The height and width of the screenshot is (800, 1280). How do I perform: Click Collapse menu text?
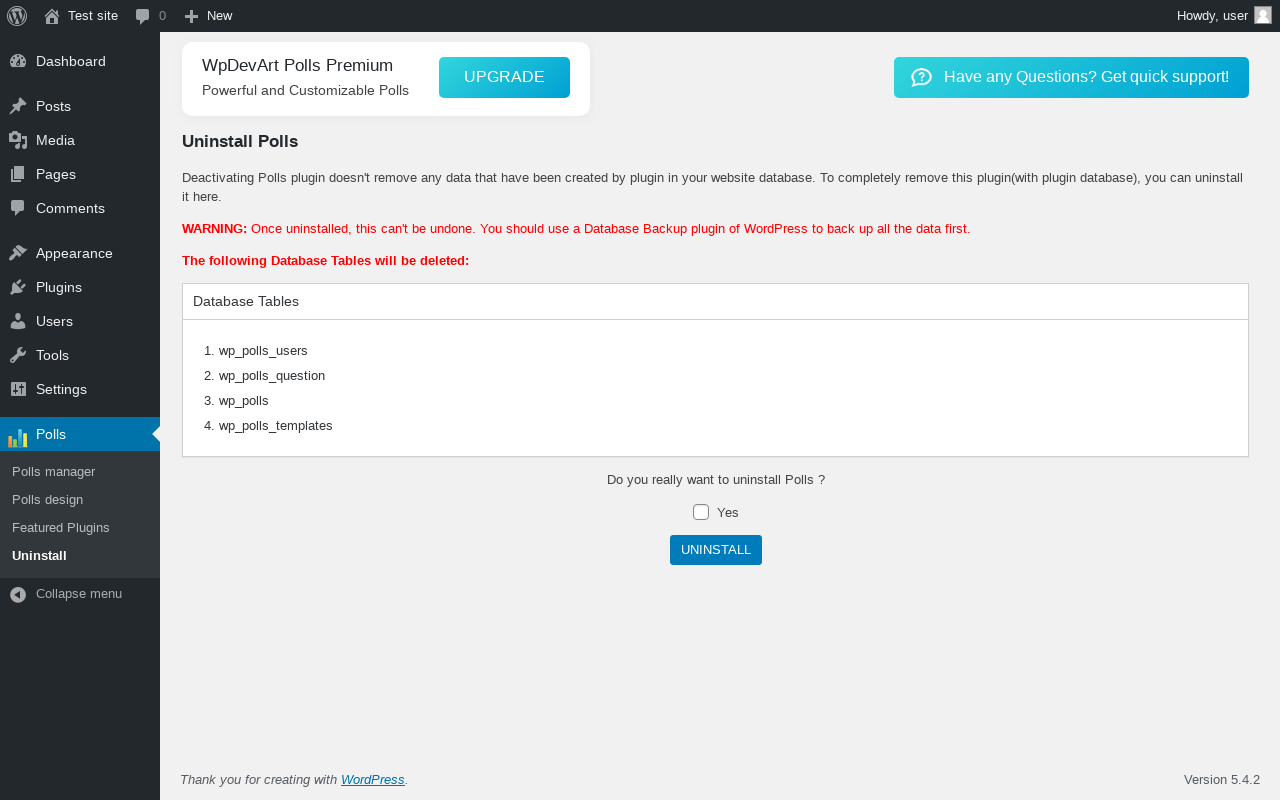pos(79,594)
